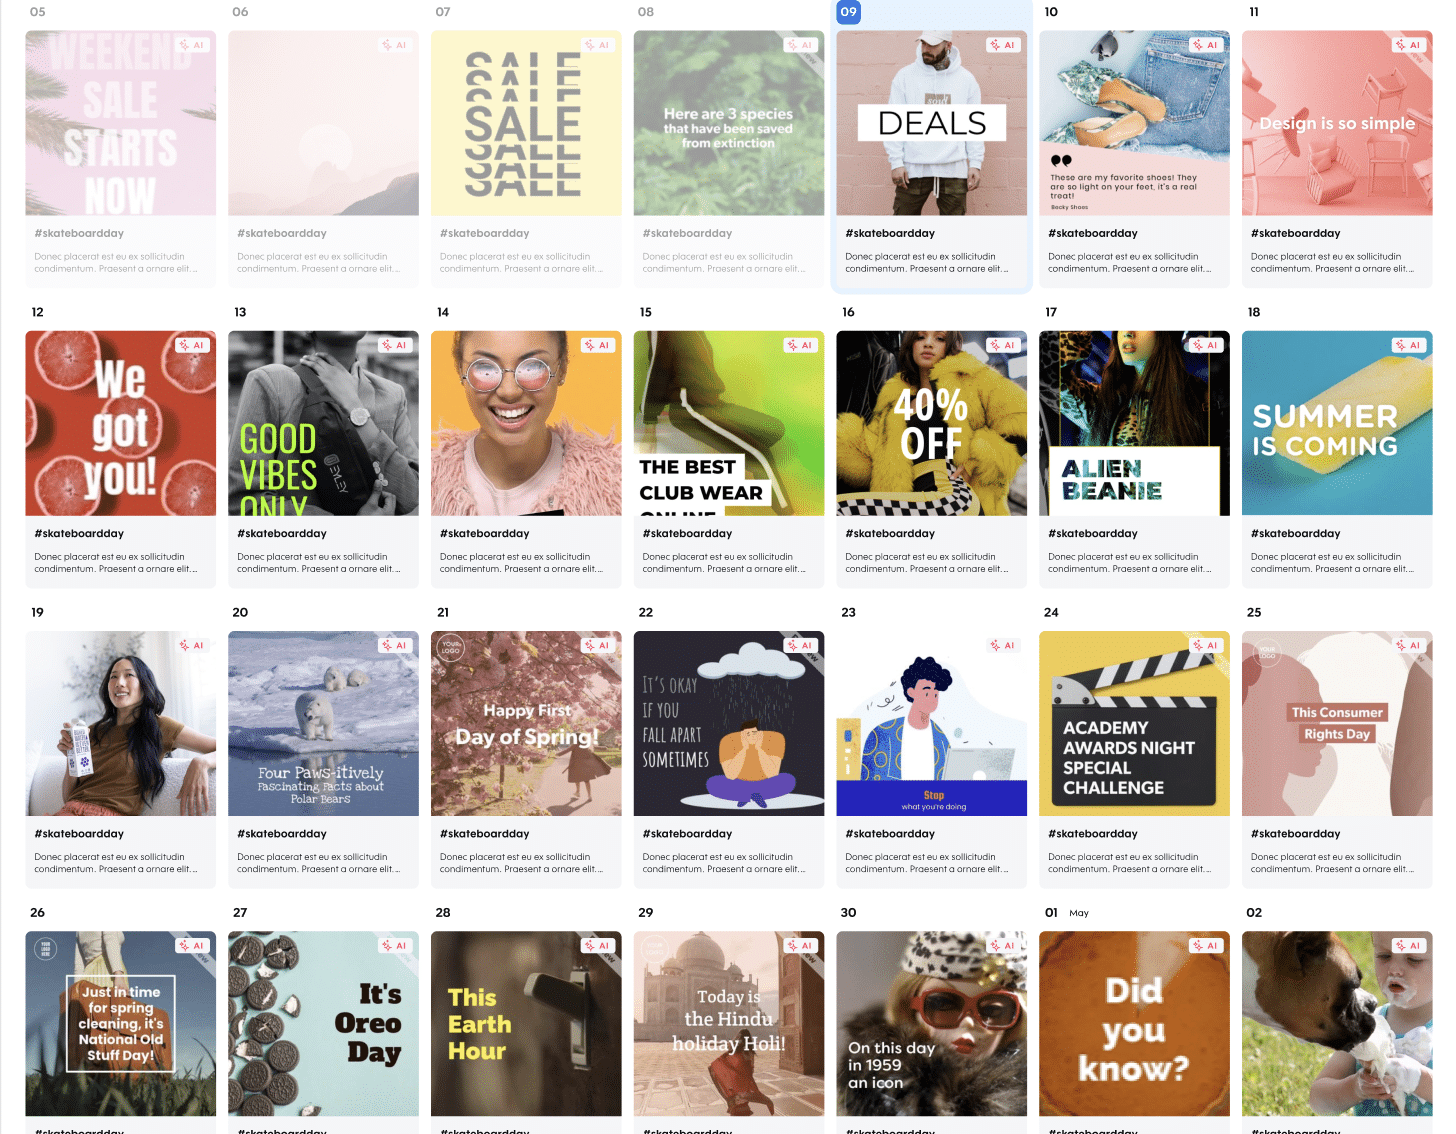The width and height of the screenshot is (1456, 1134).
Task: Click AI badge on "It's Oreo Day" post
Action: click(x=394, y=945)
